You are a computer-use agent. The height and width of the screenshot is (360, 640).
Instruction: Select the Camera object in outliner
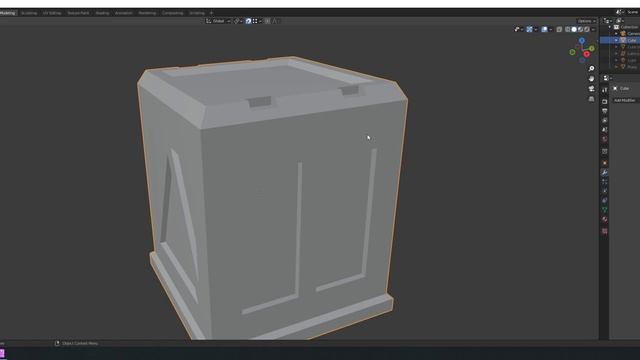pos(620,33)
